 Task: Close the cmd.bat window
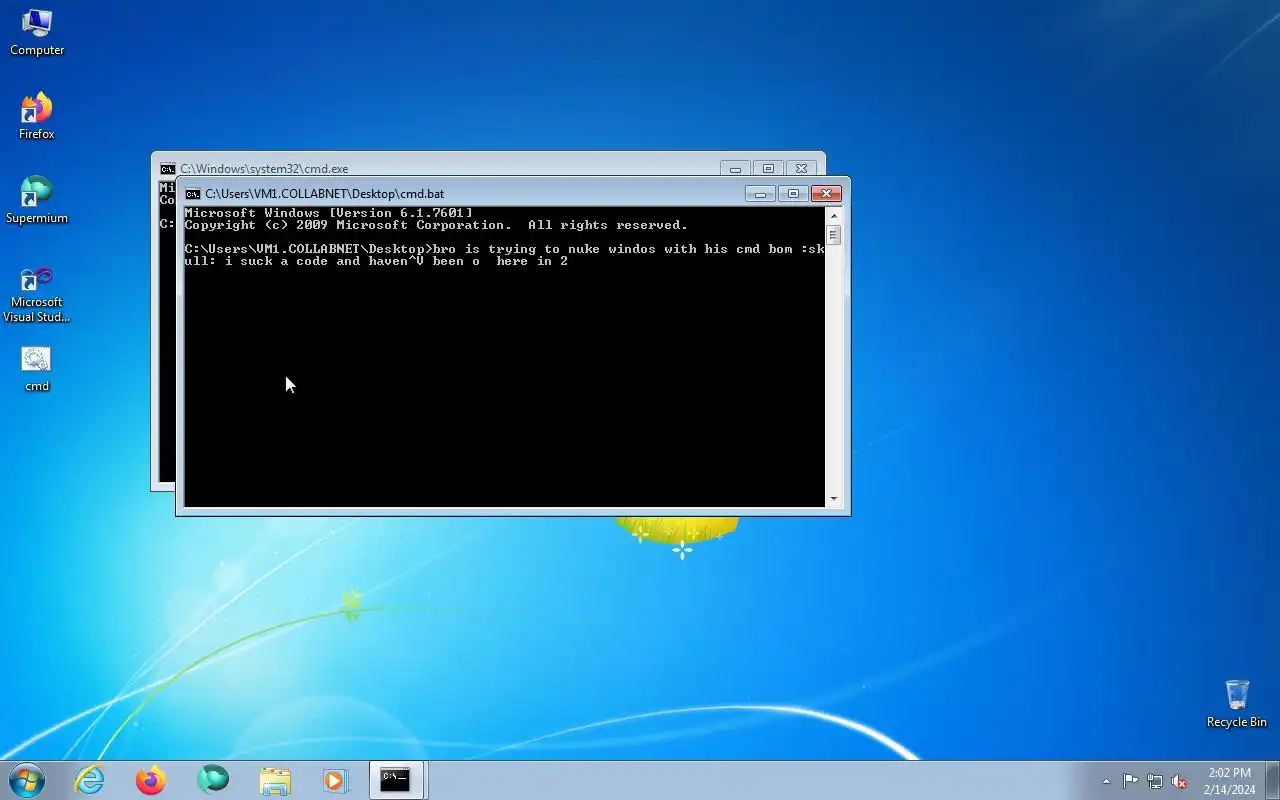(x=826, y=193)
